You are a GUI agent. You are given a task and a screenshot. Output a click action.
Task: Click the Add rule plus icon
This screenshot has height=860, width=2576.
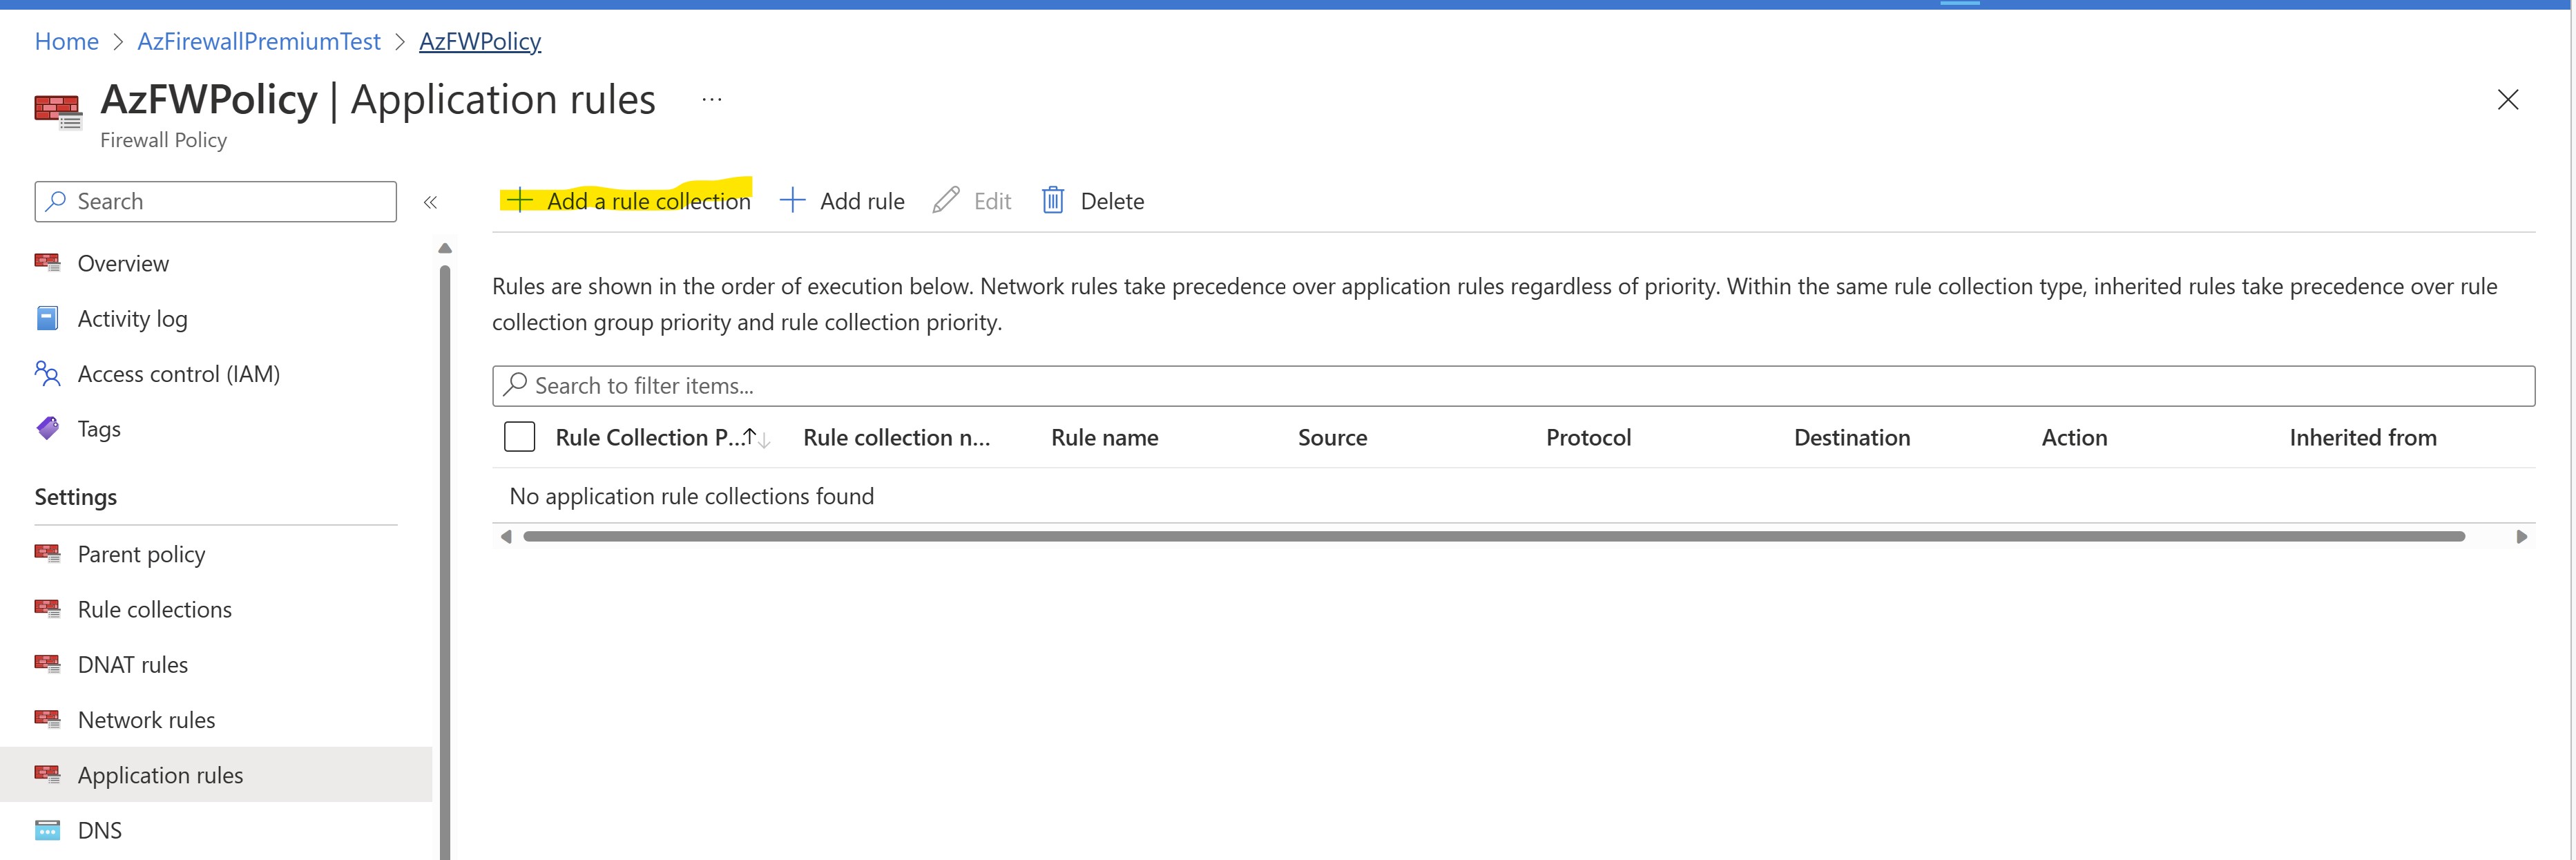792,201
